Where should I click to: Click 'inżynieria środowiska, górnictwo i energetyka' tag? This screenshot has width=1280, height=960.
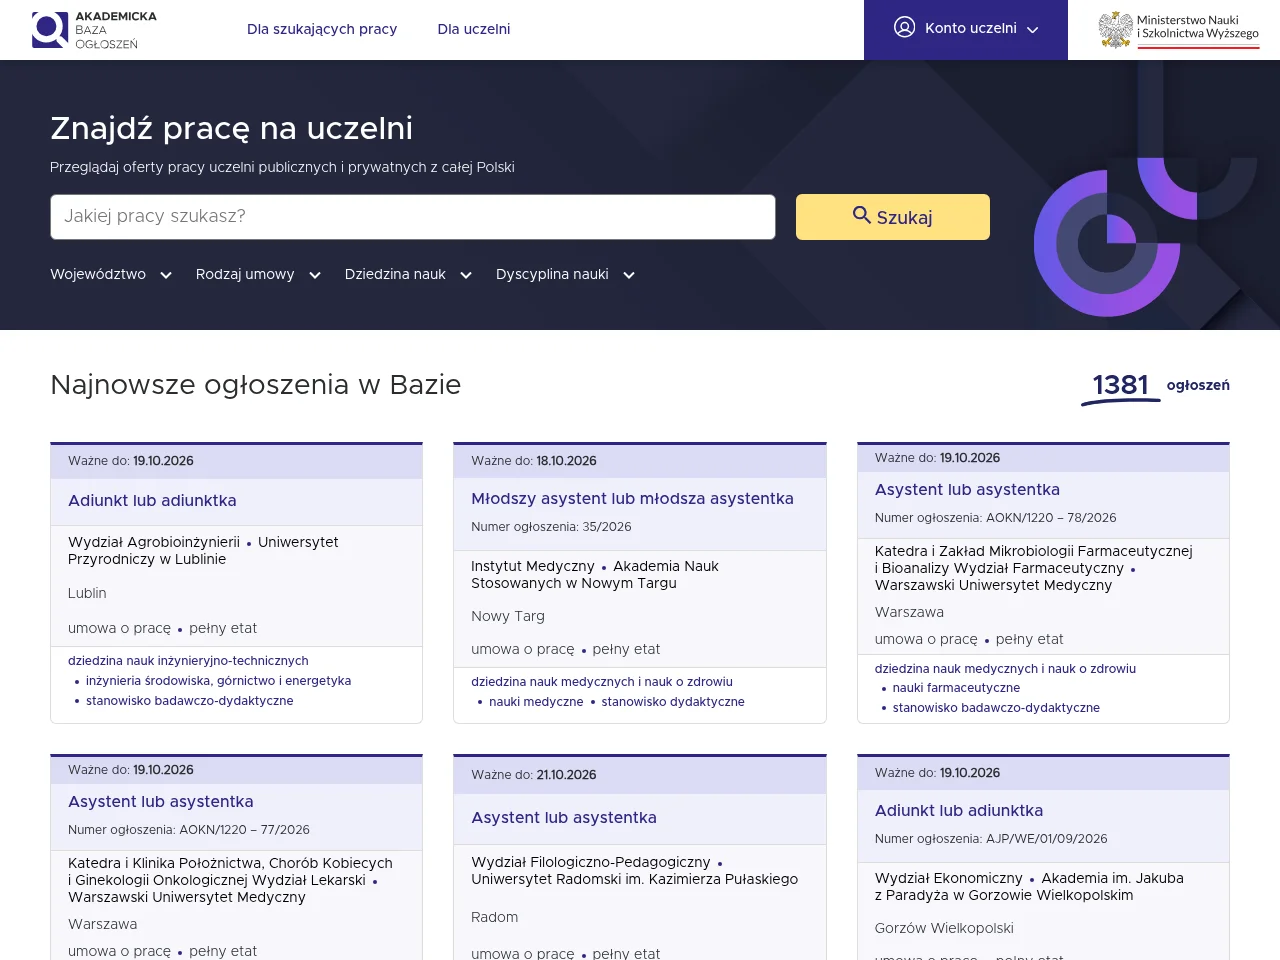coord(218,681)
